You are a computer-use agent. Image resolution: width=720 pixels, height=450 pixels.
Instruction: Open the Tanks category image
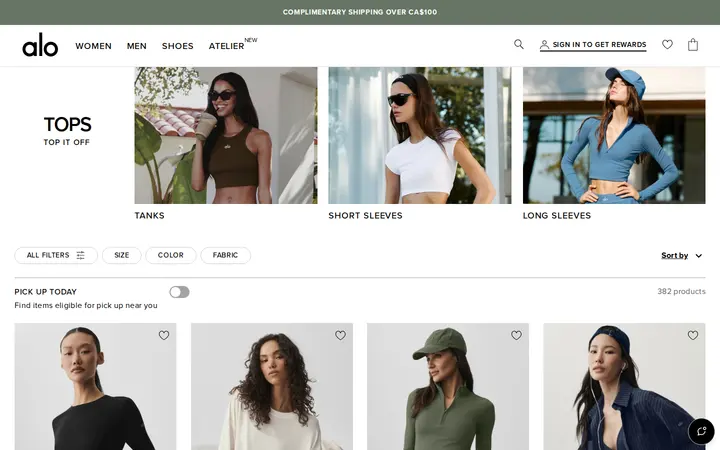click(x=226, y=135)
